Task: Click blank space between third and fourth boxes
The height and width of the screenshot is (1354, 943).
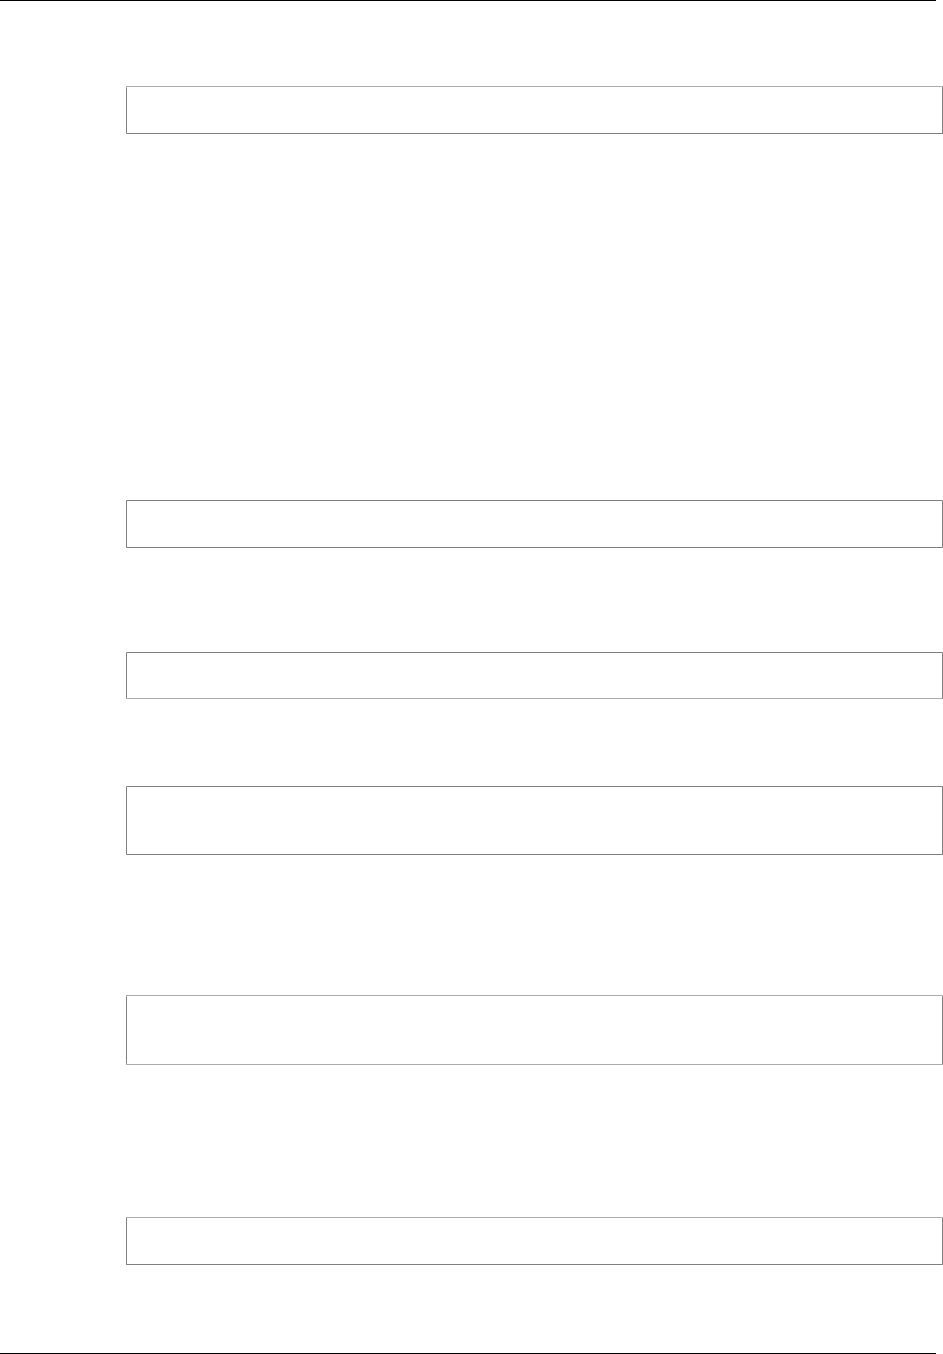Action: point(534,742)
